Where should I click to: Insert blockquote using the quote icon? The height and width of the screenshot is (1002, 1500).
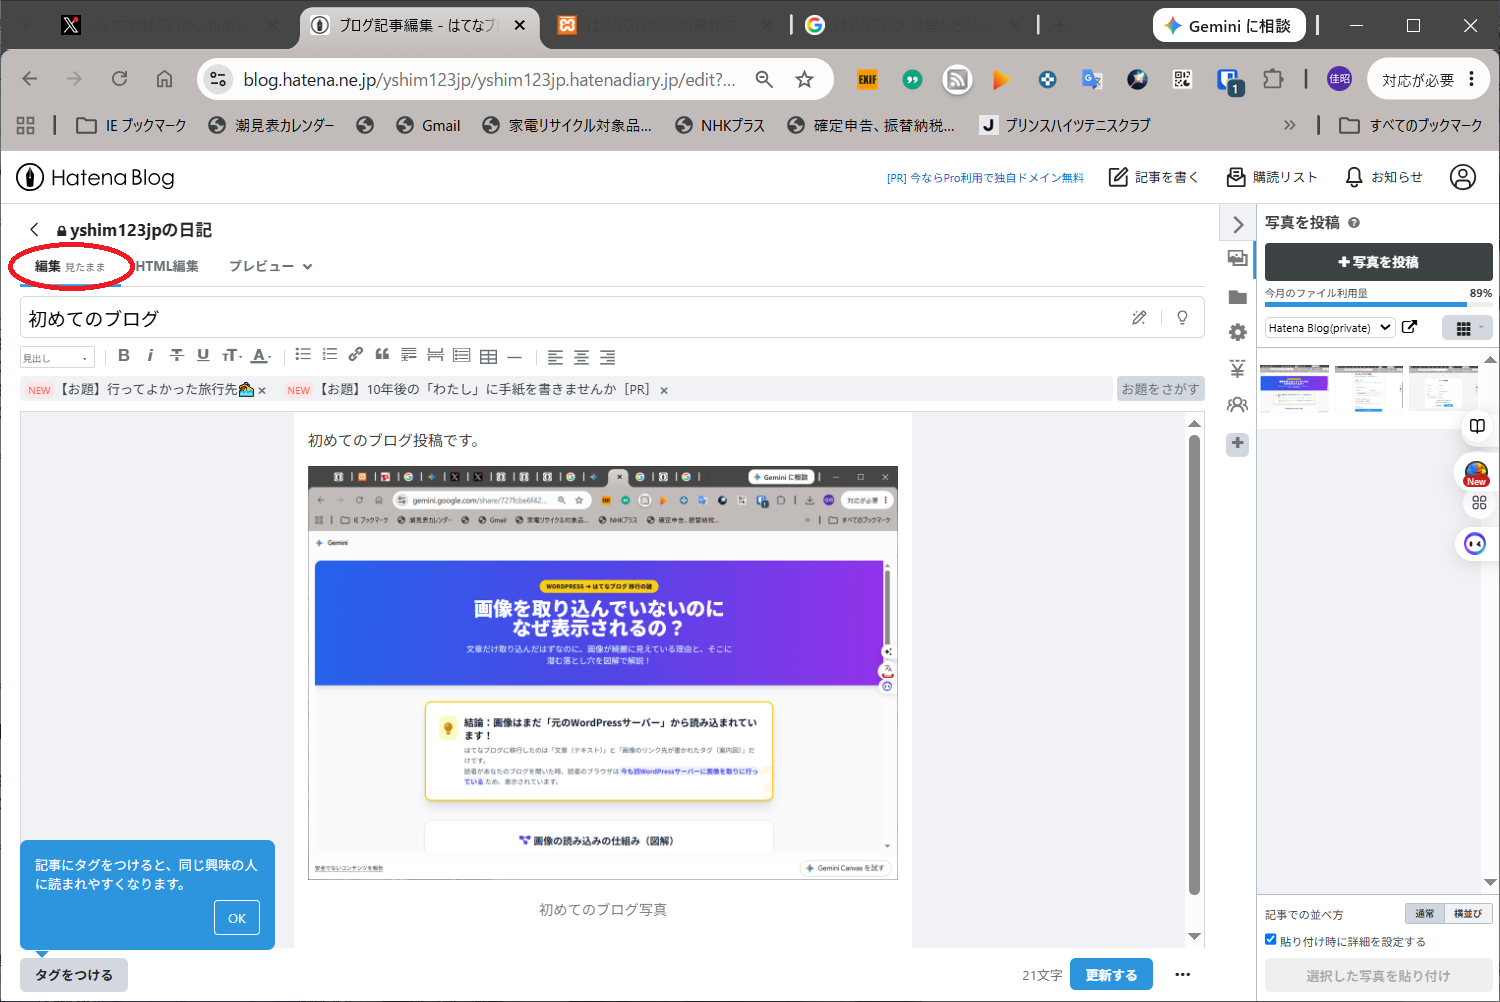[x=382, y=355]
